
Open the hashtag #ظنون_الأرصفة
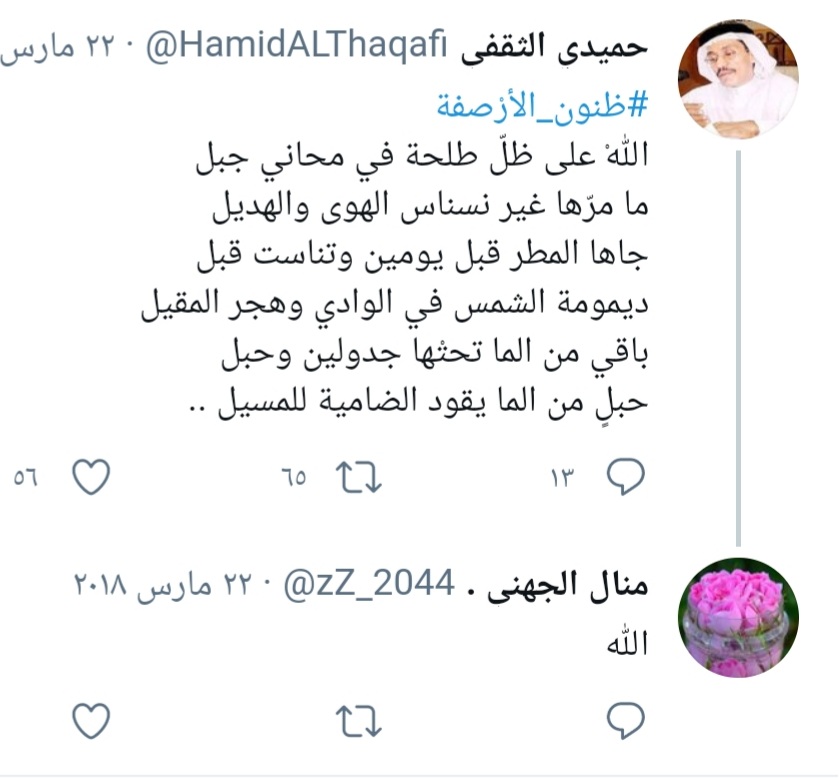point(541,105)
